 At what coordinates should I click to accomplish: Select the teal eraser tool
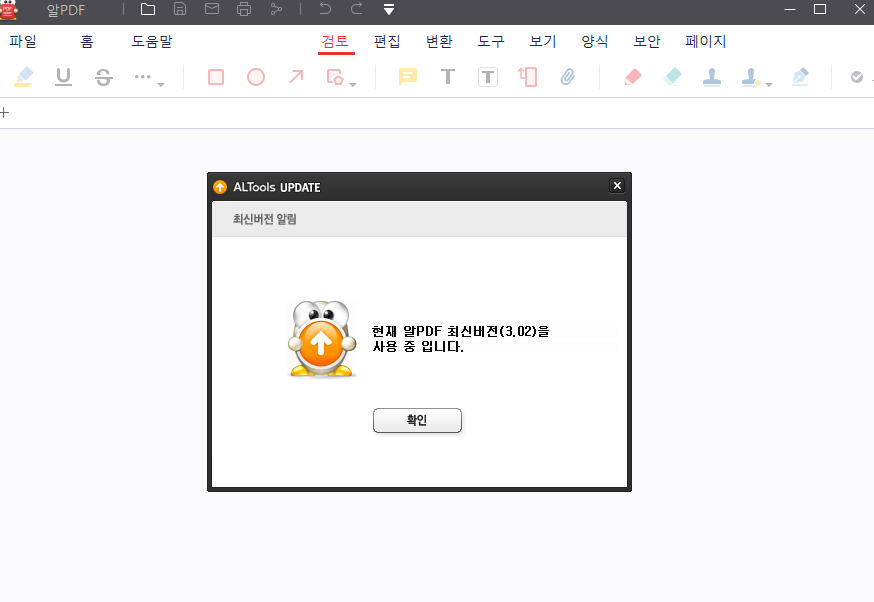[x=673, y=77]
